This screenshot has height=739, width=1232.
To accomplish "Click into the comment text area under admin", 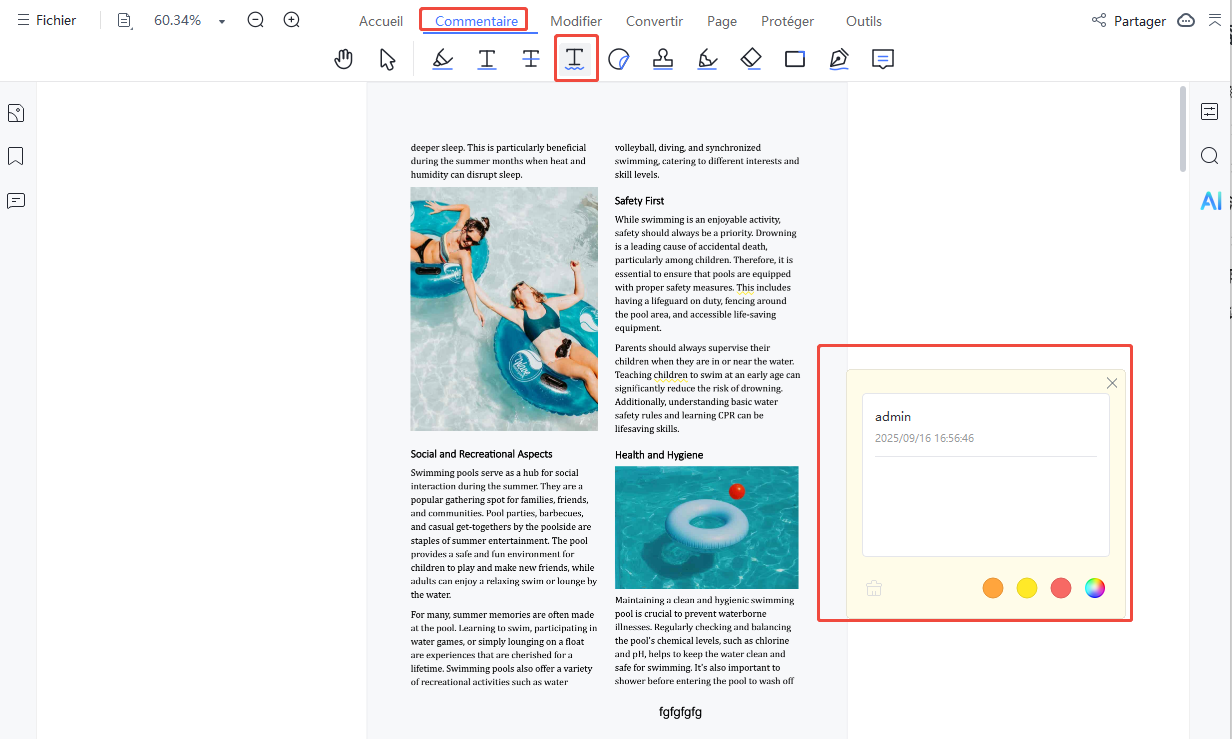I will pos(985,505).
